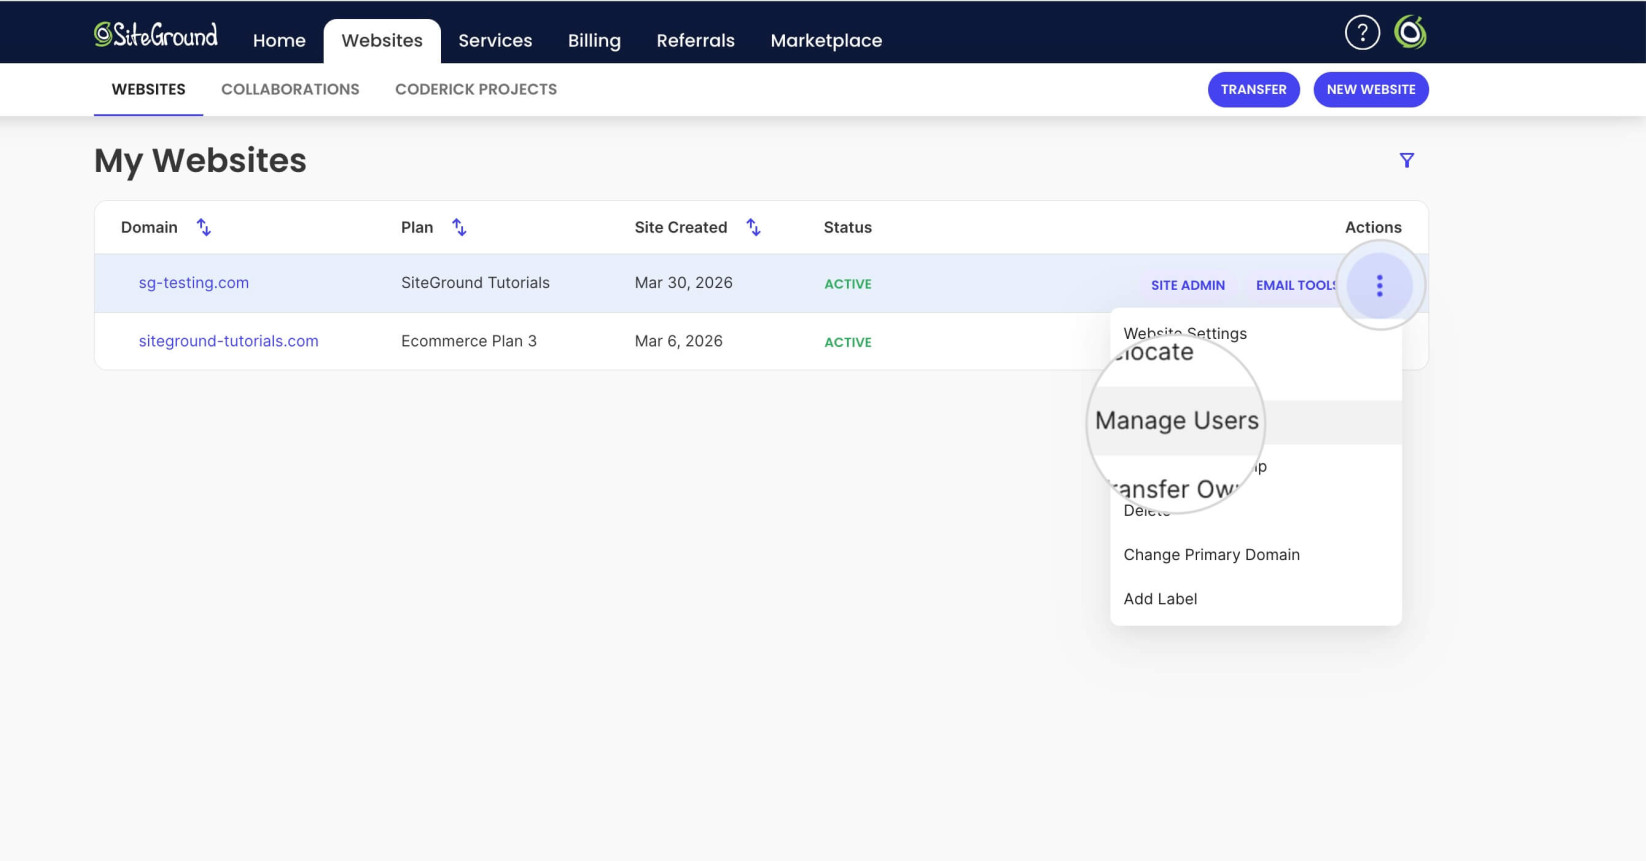Switch to the WEBSITES sub-tab
1646x861 pixels.
(x=148, y=89)
